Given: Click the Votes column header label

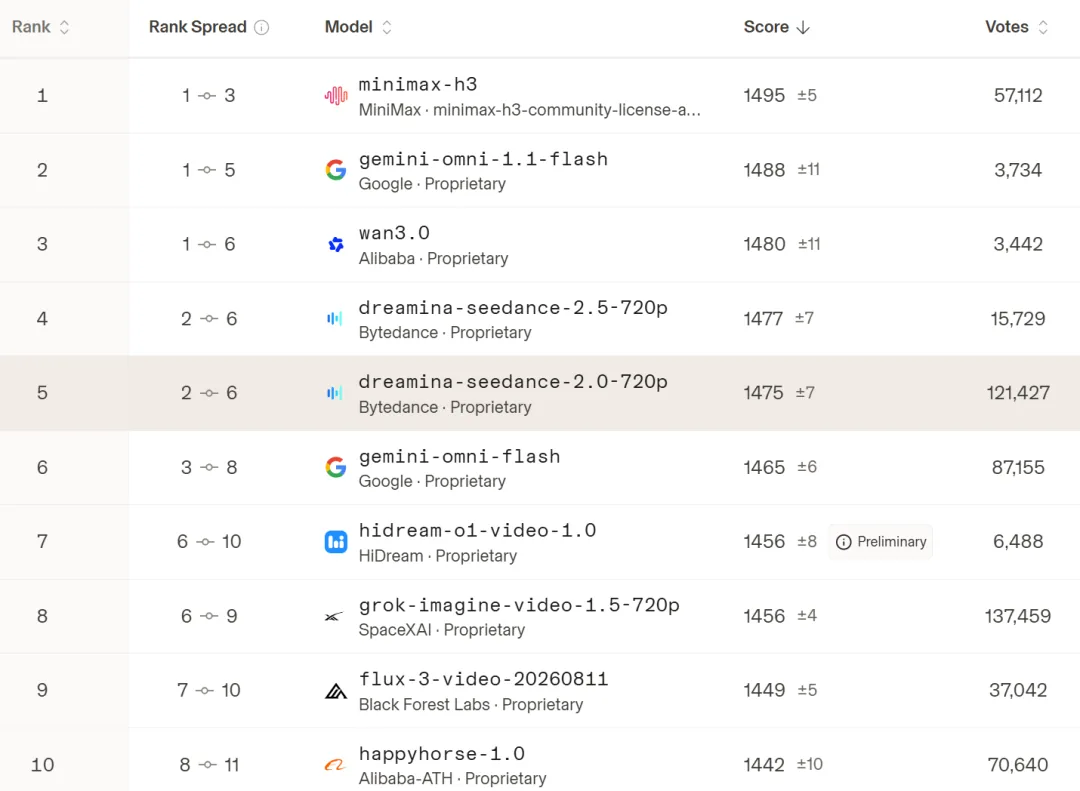Looking at the screenshot, I should [1007, 27].
